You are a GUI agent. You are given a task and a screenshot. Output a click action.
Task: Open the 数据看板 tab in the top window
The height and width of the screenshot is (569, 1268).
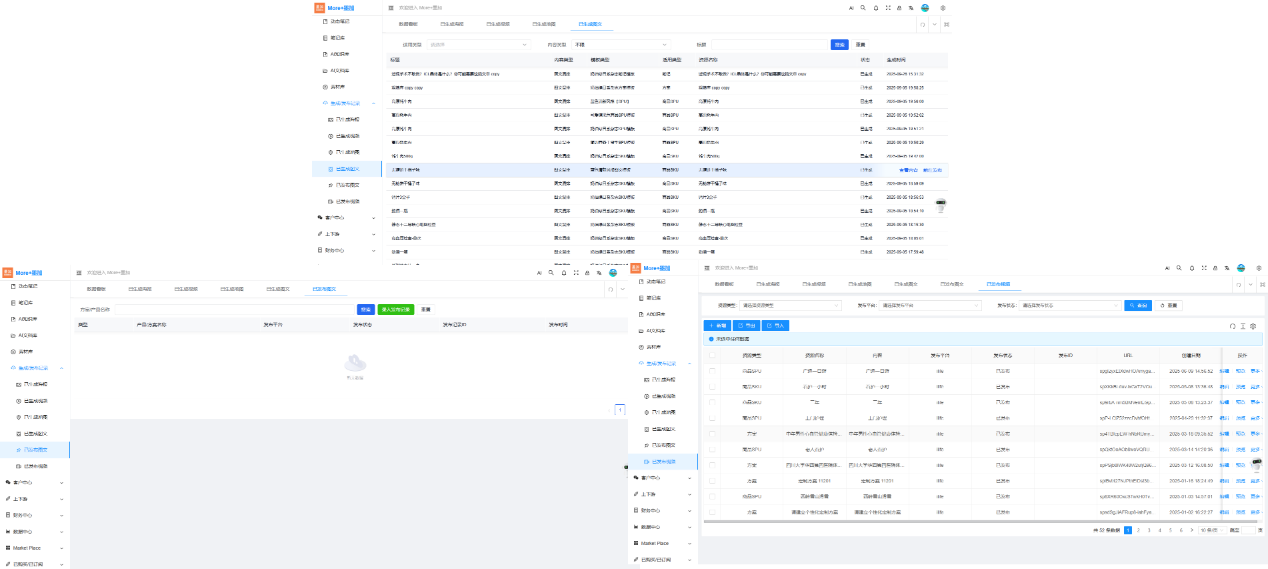click(407, 23)
